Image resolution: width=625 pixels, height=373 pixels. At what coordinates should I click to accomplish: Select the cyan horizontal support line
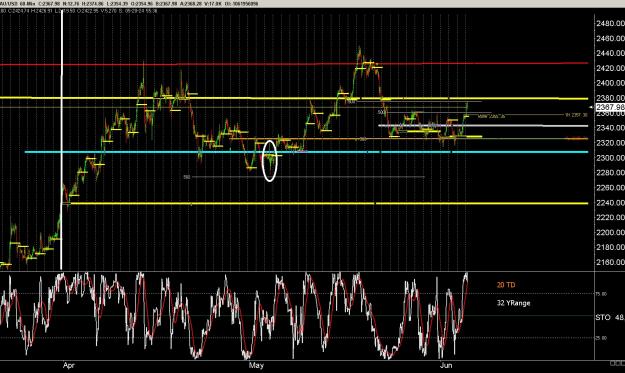(x=306, y=152)
